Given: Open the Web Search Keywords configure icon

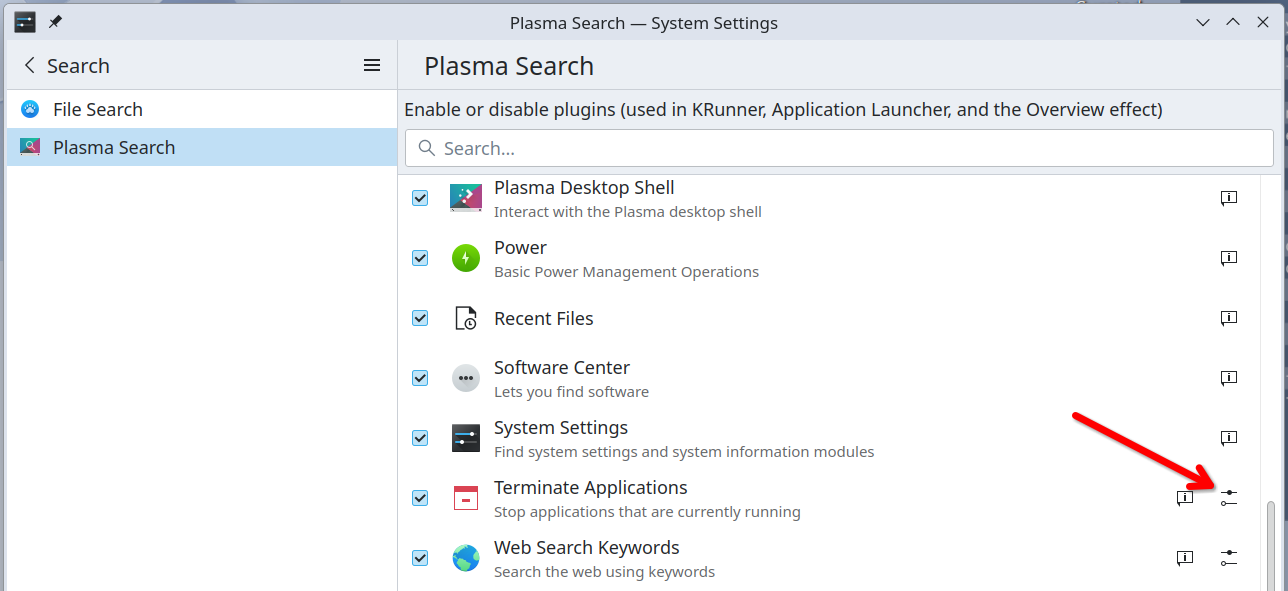Looking at the screenshot, I should 1229,558.
